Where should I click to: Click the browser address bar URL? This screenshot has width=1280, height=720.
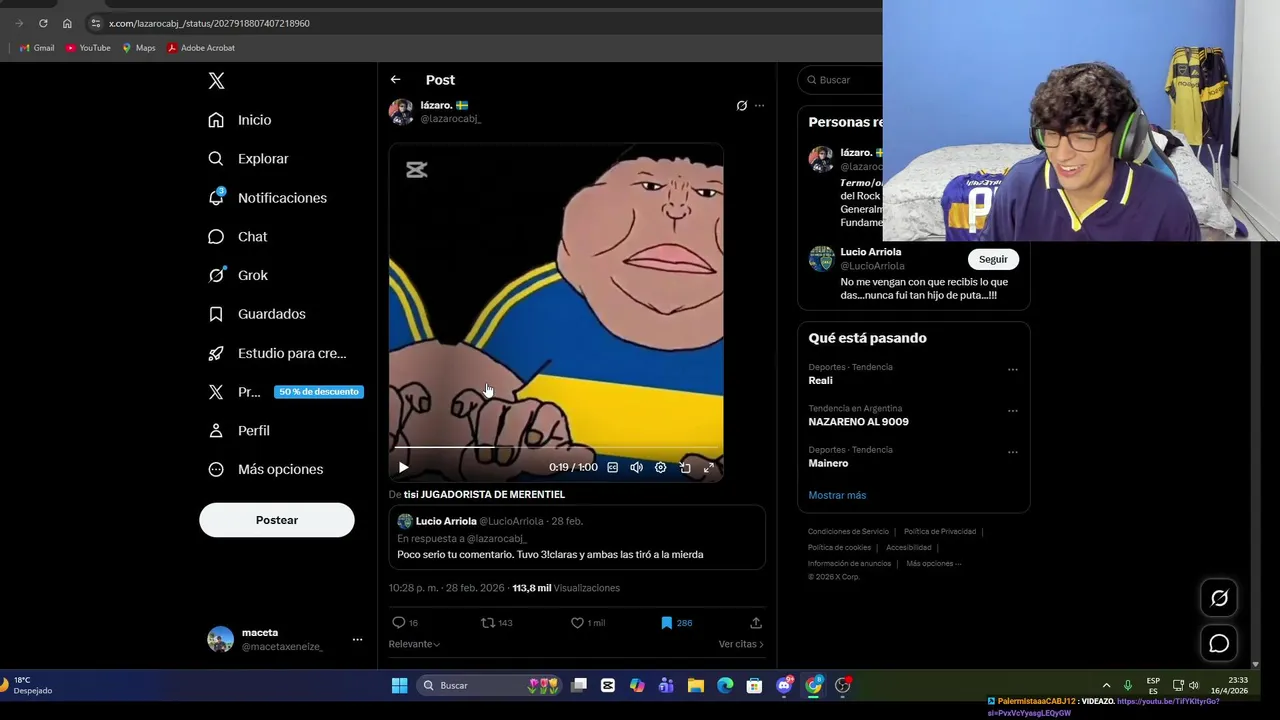pyautogui.click(x=209, y=23)
